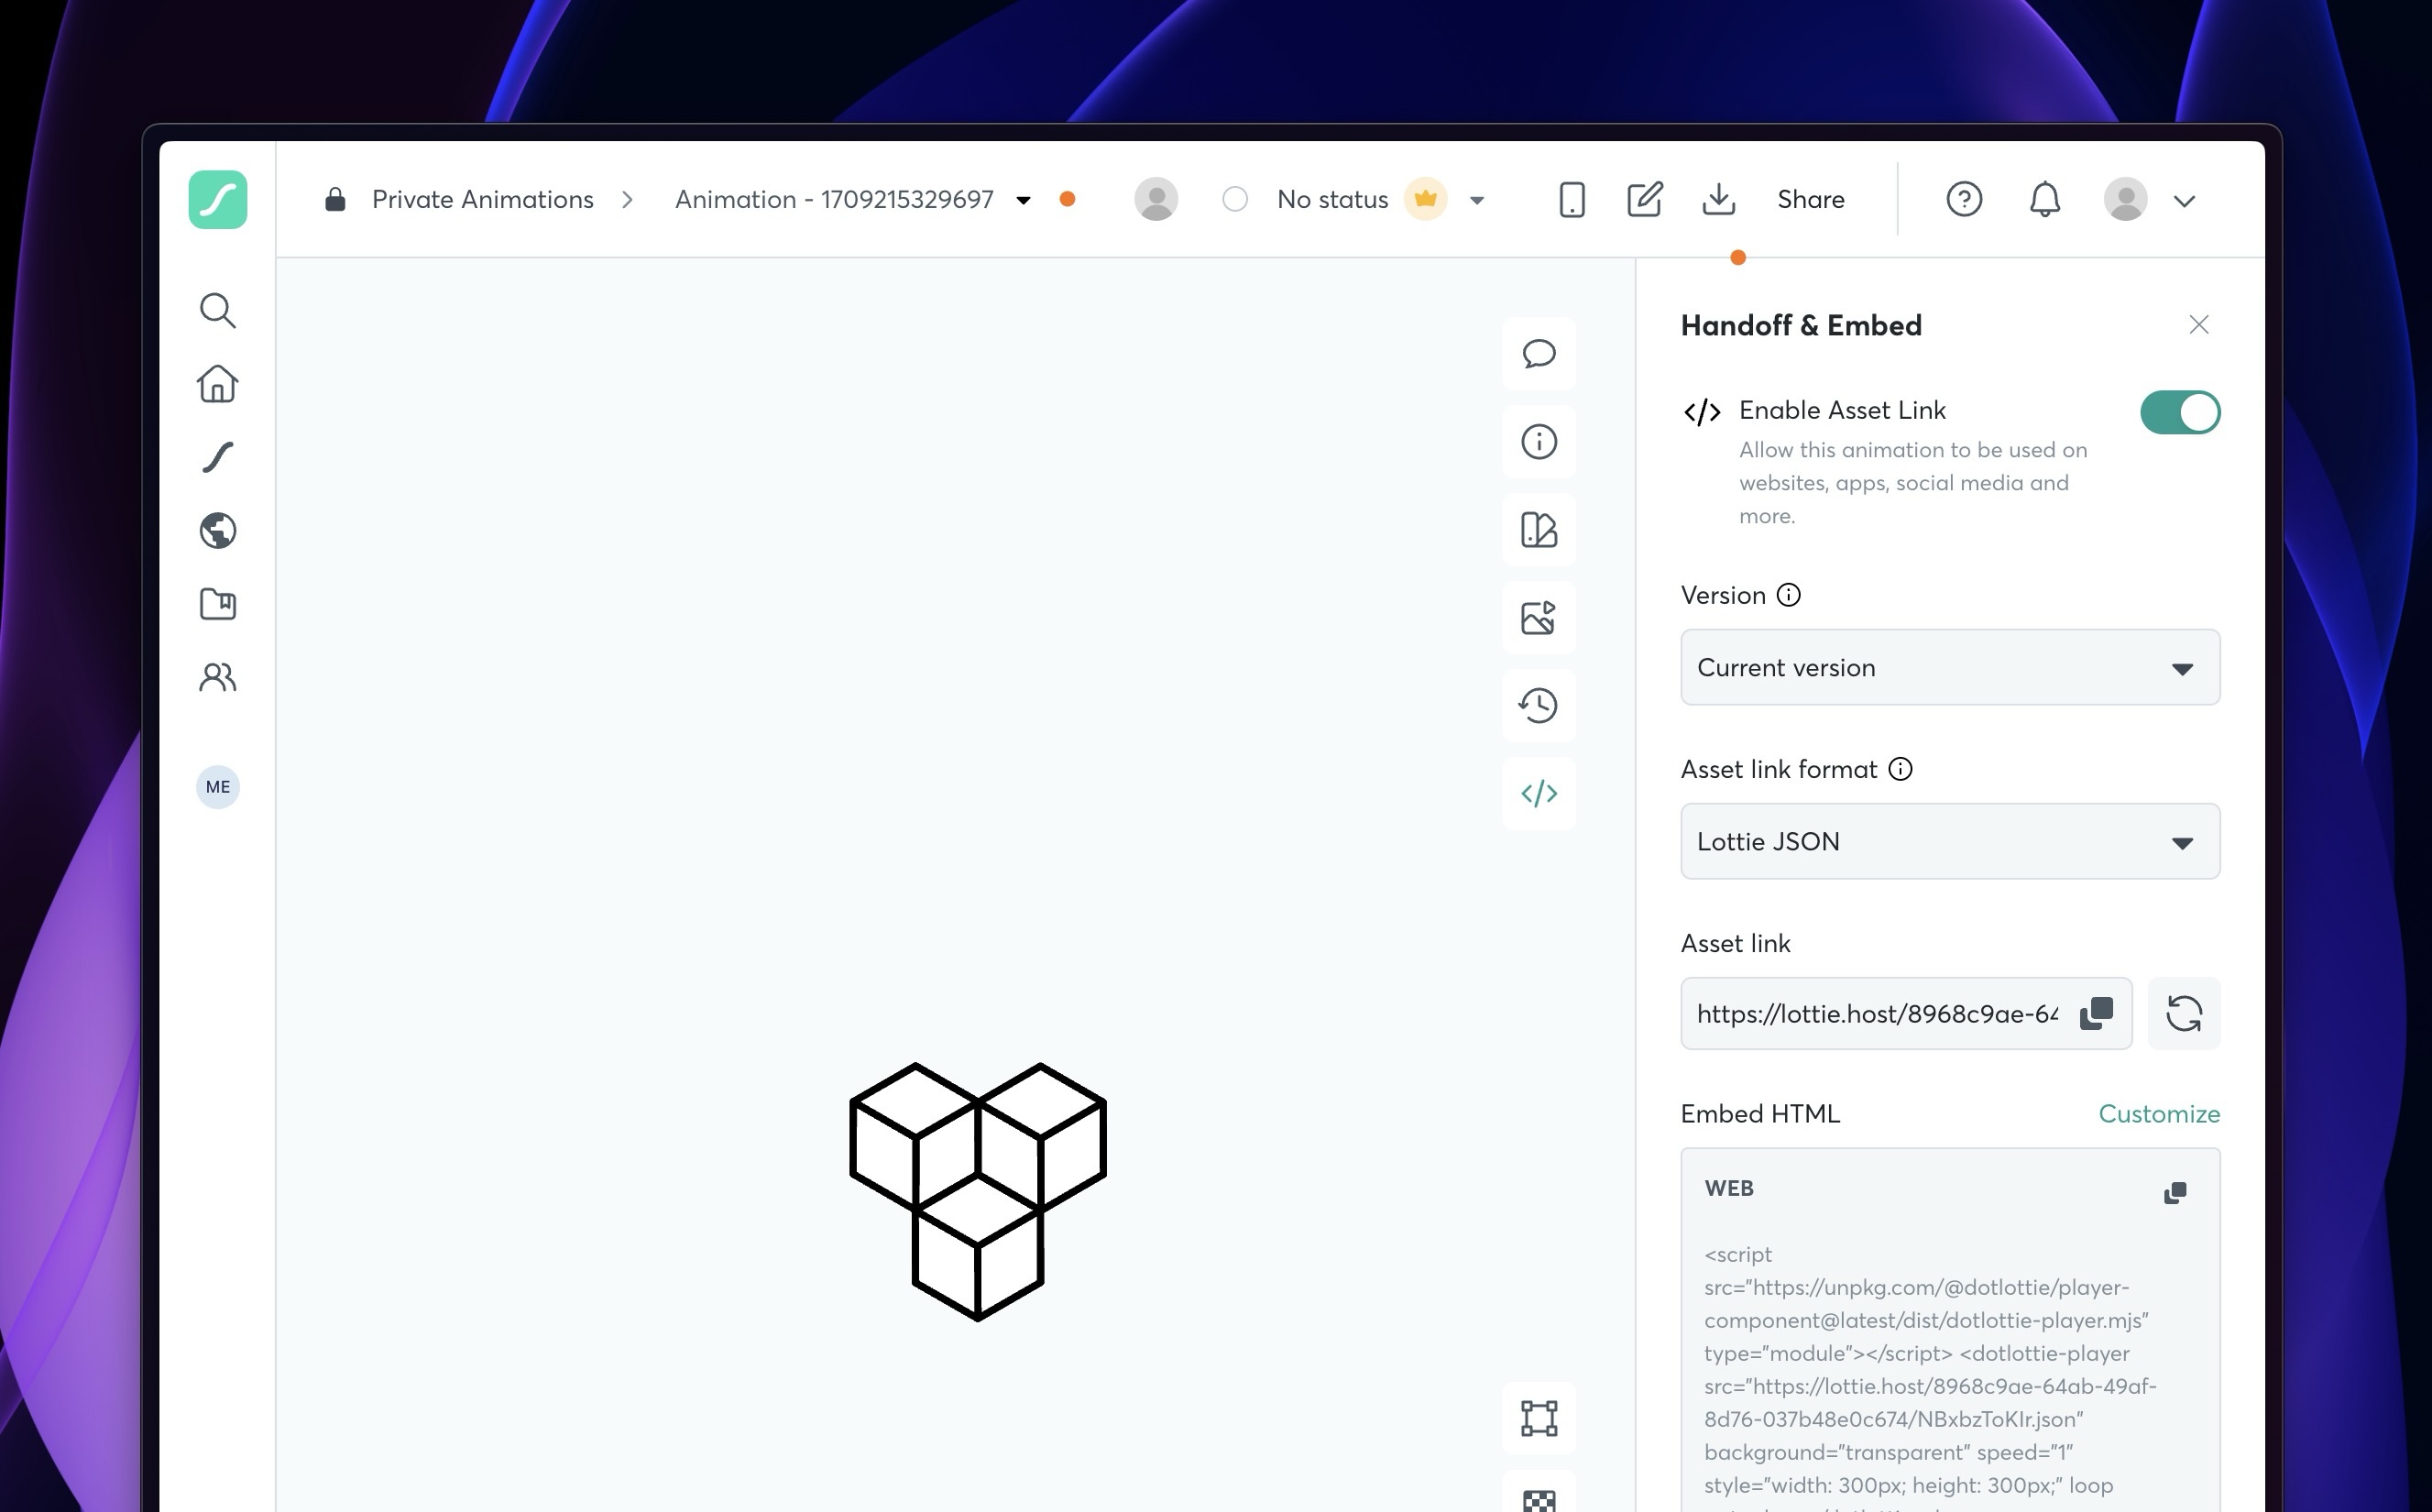Open the animation info panel
This screenshot has width=2432, height=1512.
(1538, 442)
